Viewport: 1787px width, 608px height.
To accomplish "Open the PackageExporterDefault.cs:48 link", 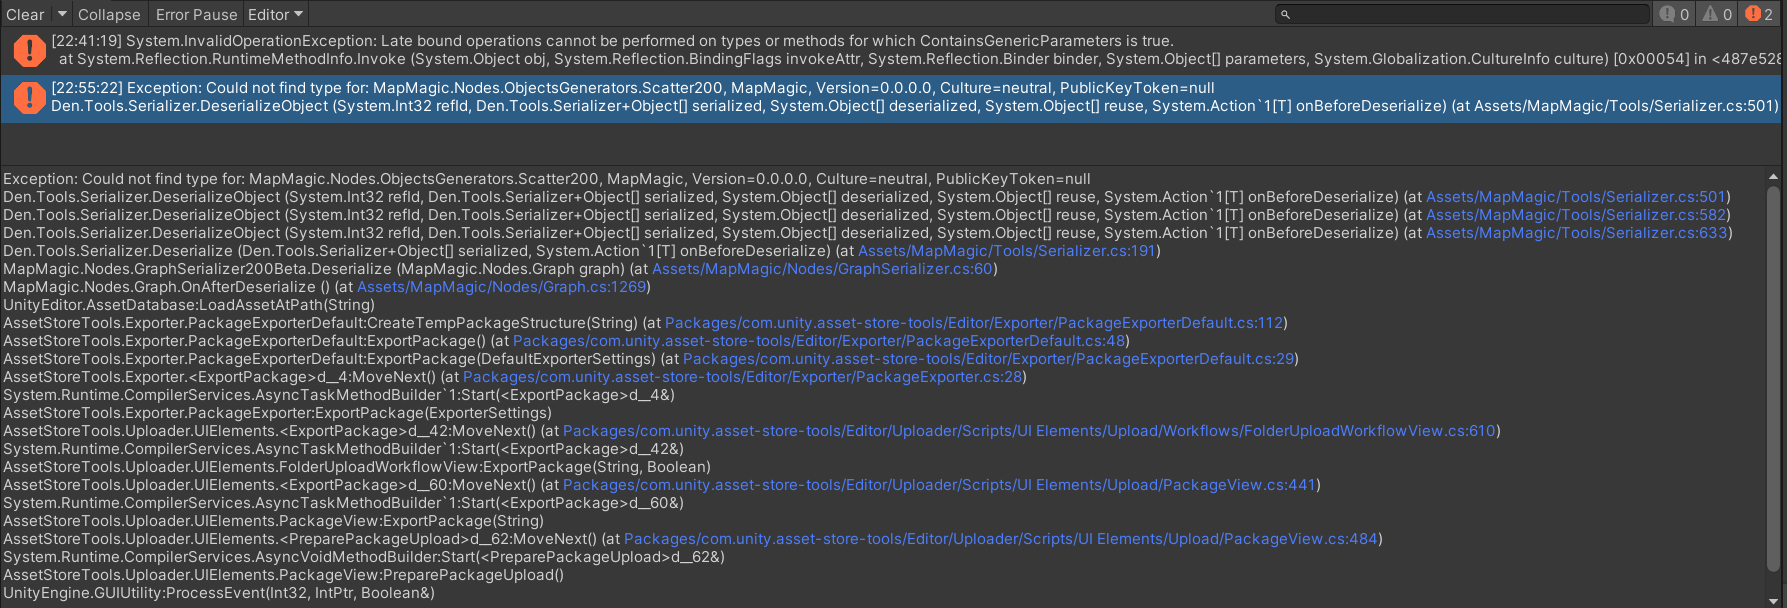I will (x=819, y=341).
